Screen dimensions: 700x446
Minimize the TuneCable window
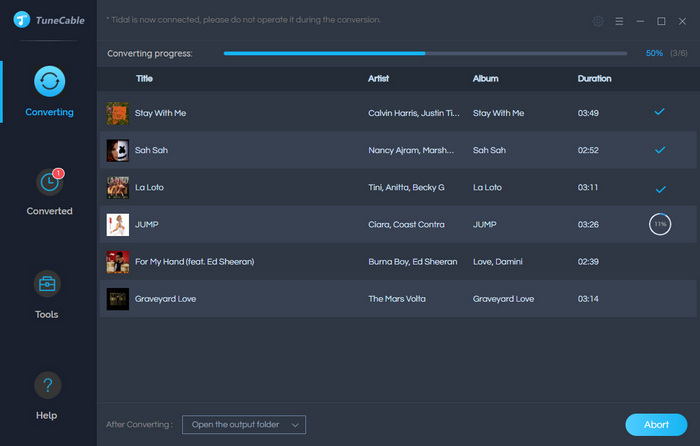[640, 21]
